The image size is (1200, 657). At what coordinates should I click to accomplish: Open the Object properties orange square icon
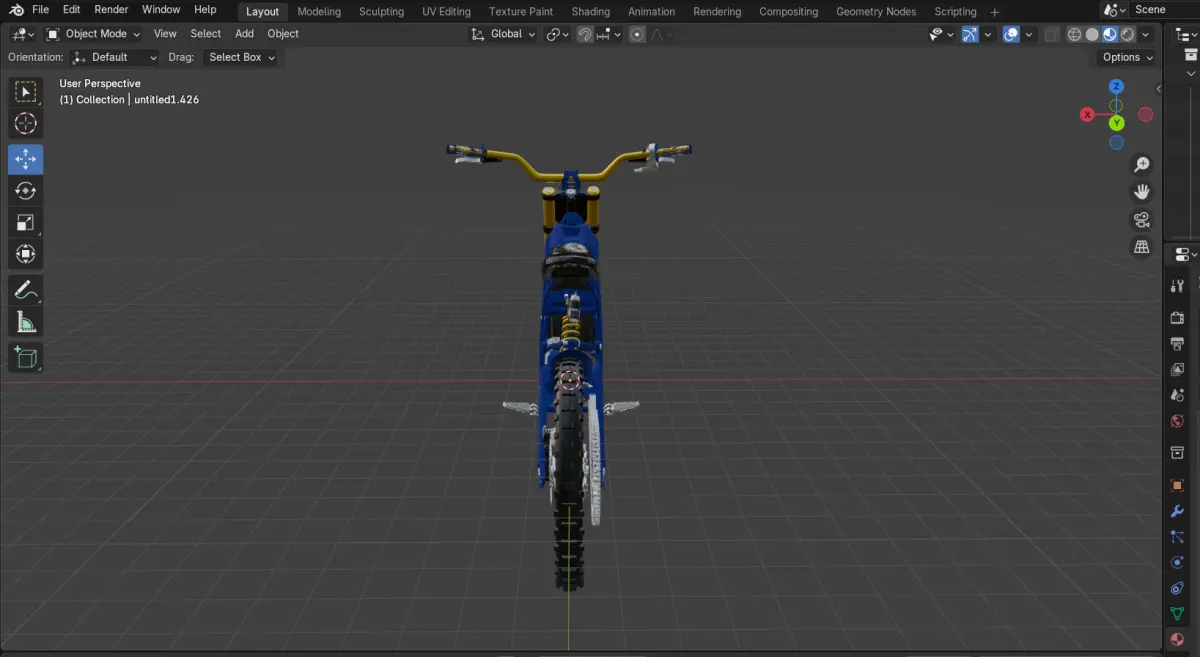(1178, 485)
